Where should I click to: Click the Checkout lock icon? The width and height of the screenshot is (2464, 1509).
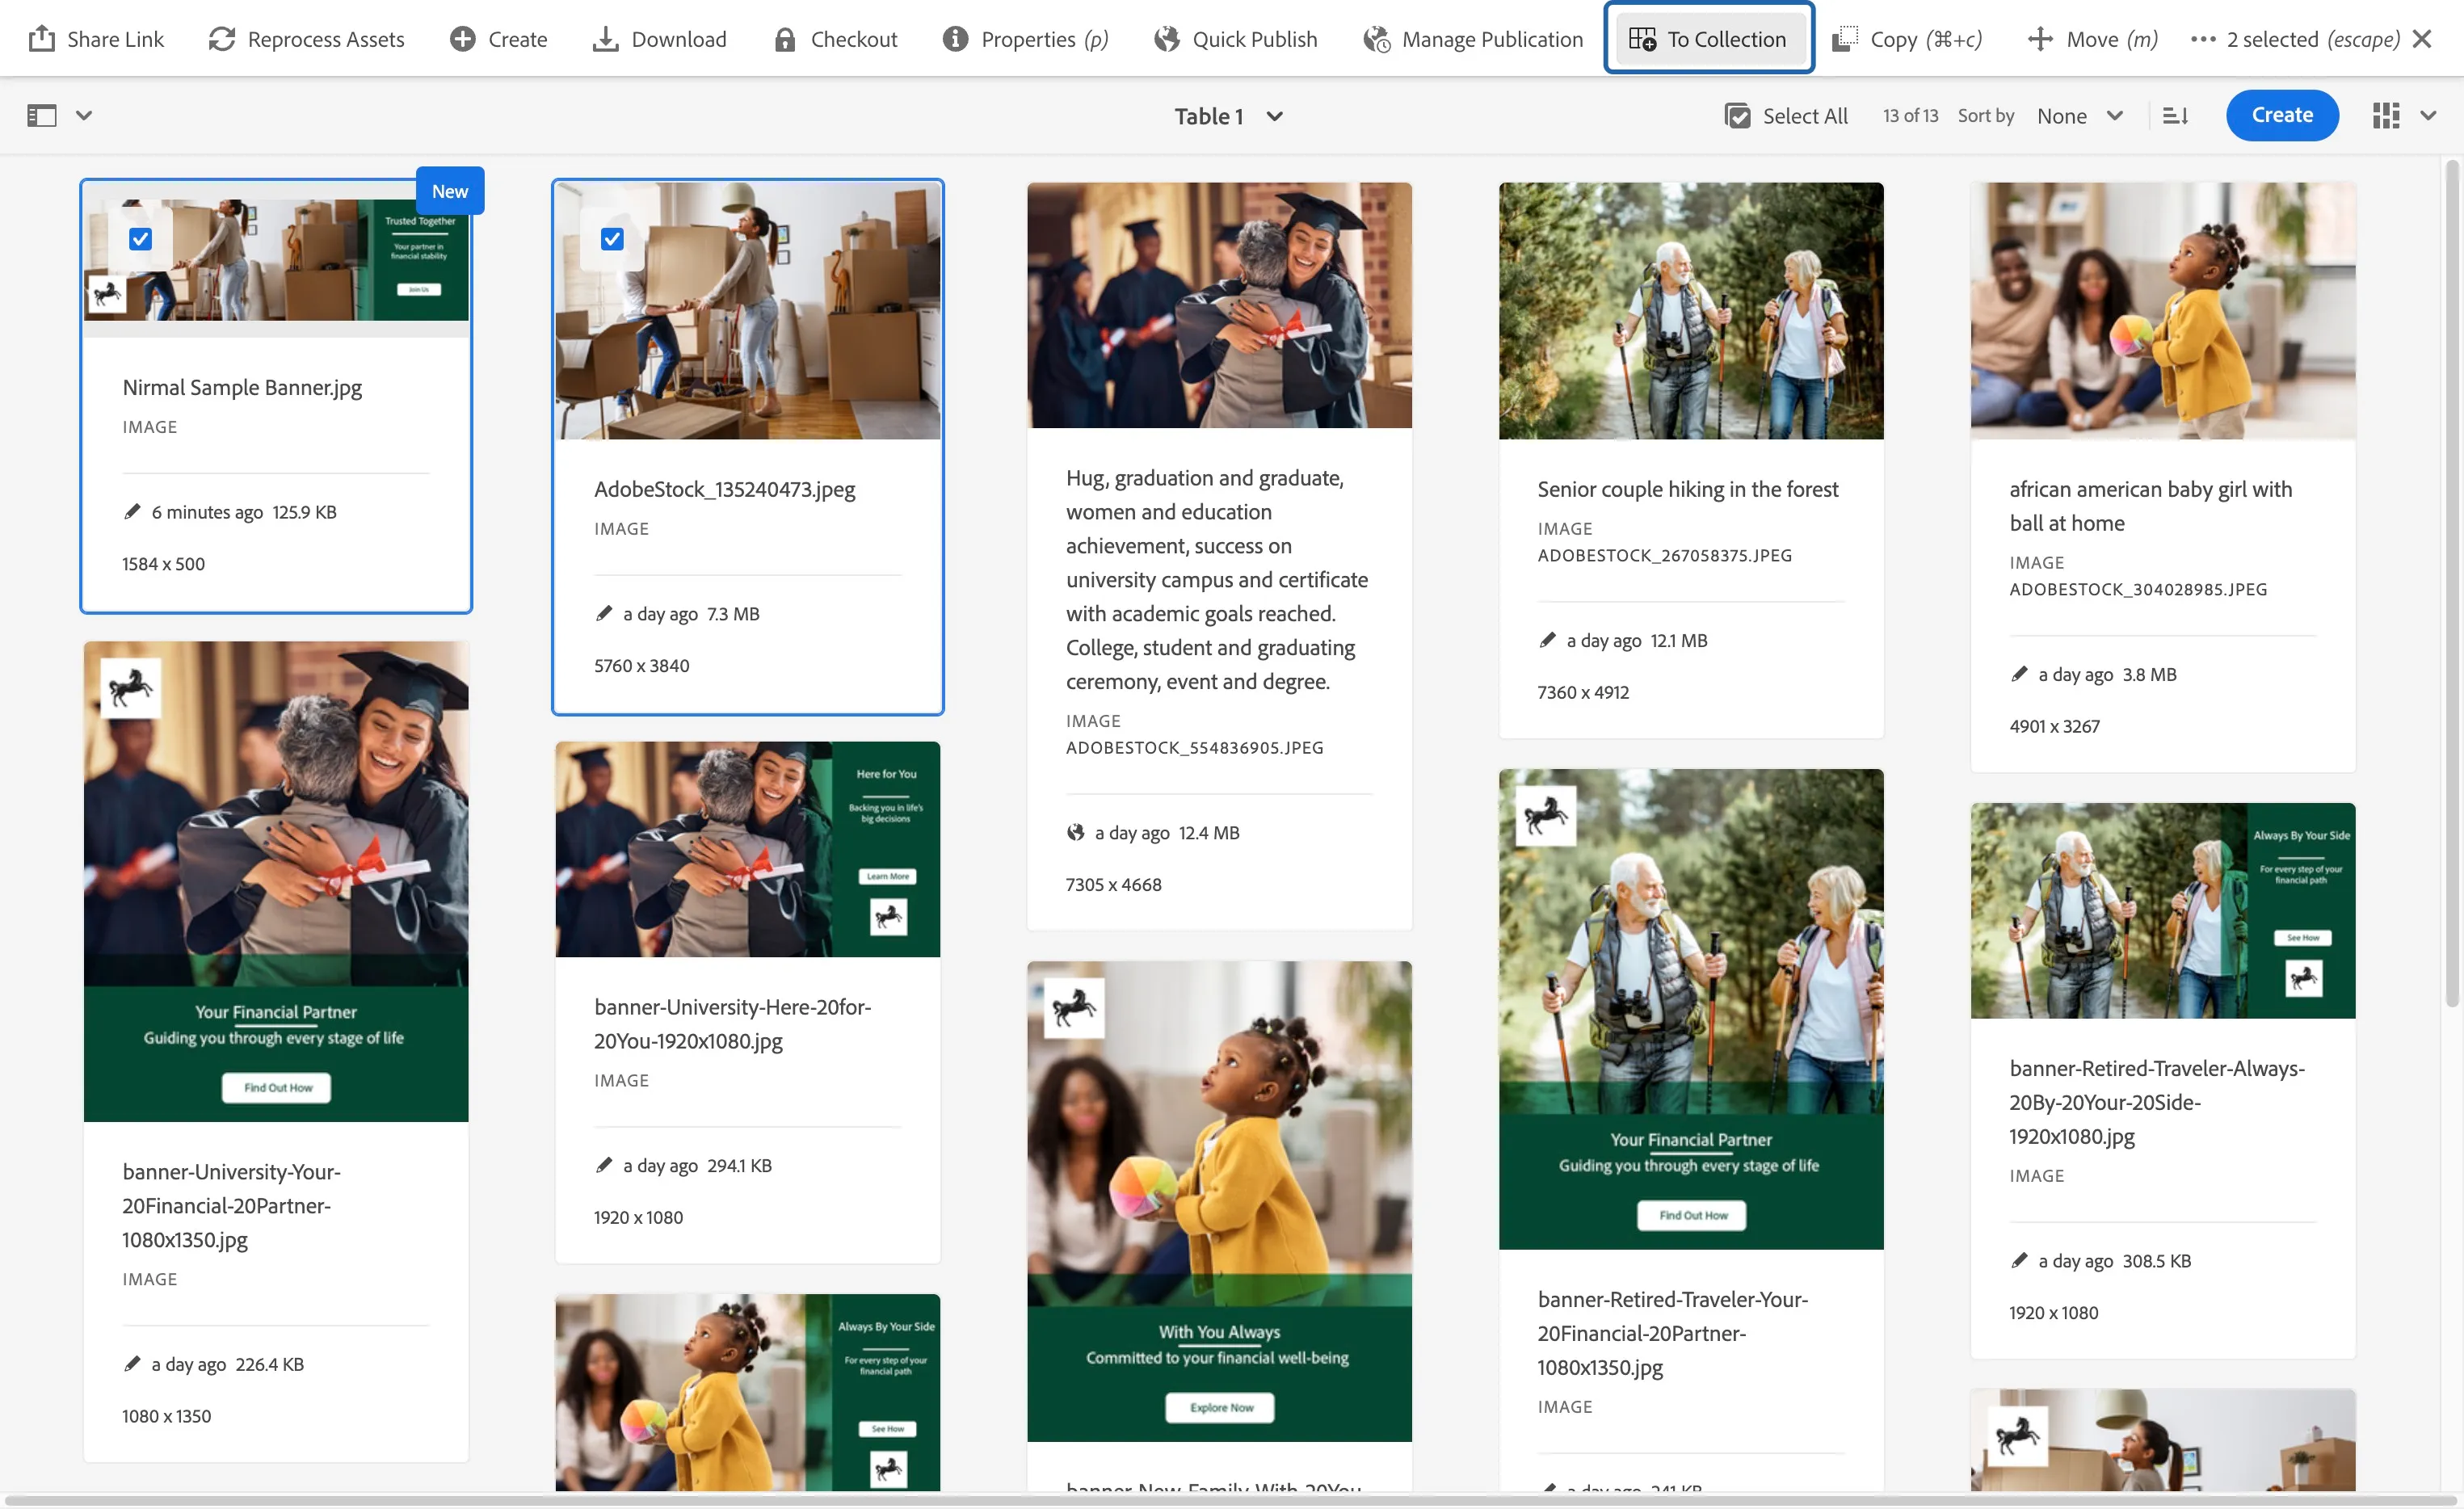coord(785,39)
